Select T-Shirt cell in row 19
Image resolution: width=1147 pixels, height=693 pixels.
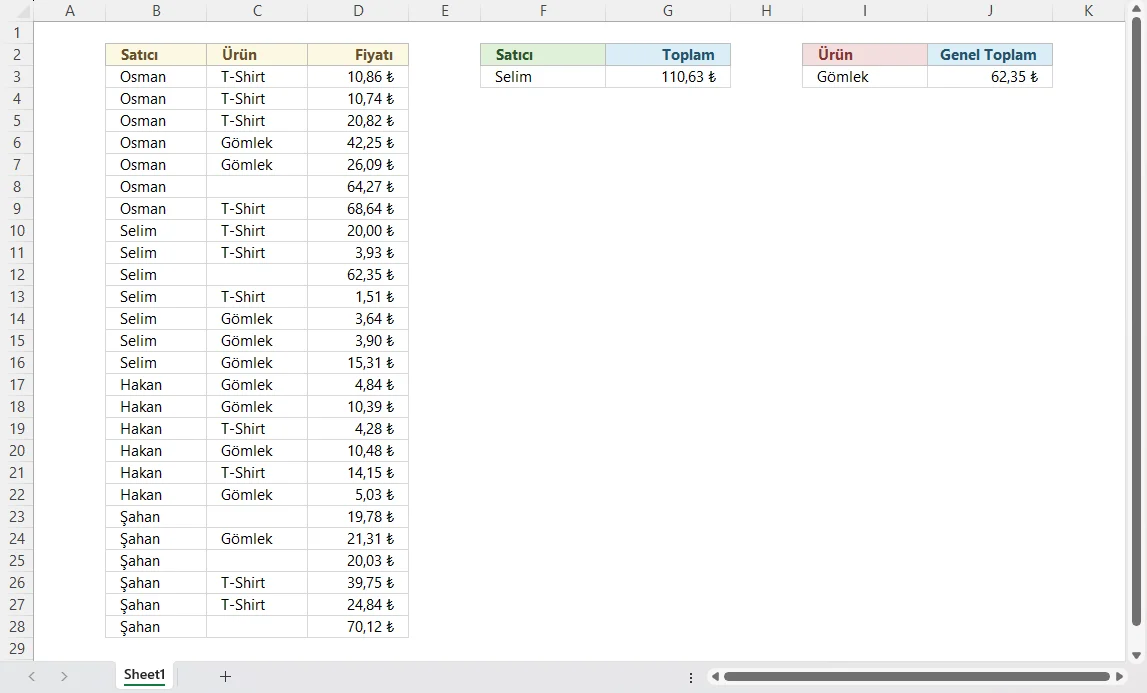[257, 429]
